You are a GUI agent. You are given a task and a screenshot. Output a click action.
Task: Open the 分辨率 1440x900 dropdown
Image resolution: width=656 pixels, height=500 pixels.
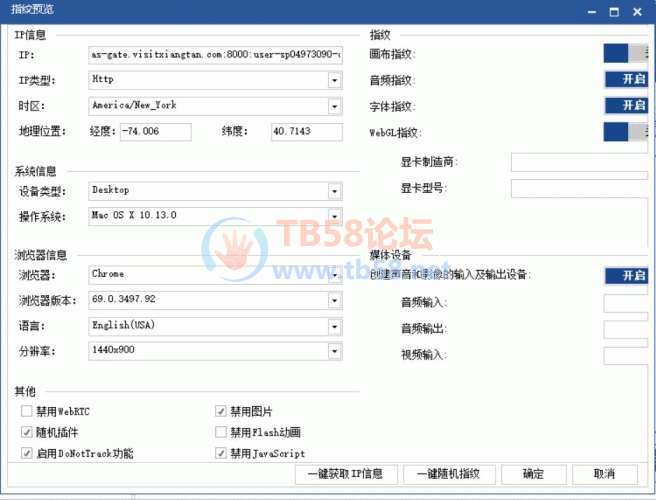(x=334, y=351)
